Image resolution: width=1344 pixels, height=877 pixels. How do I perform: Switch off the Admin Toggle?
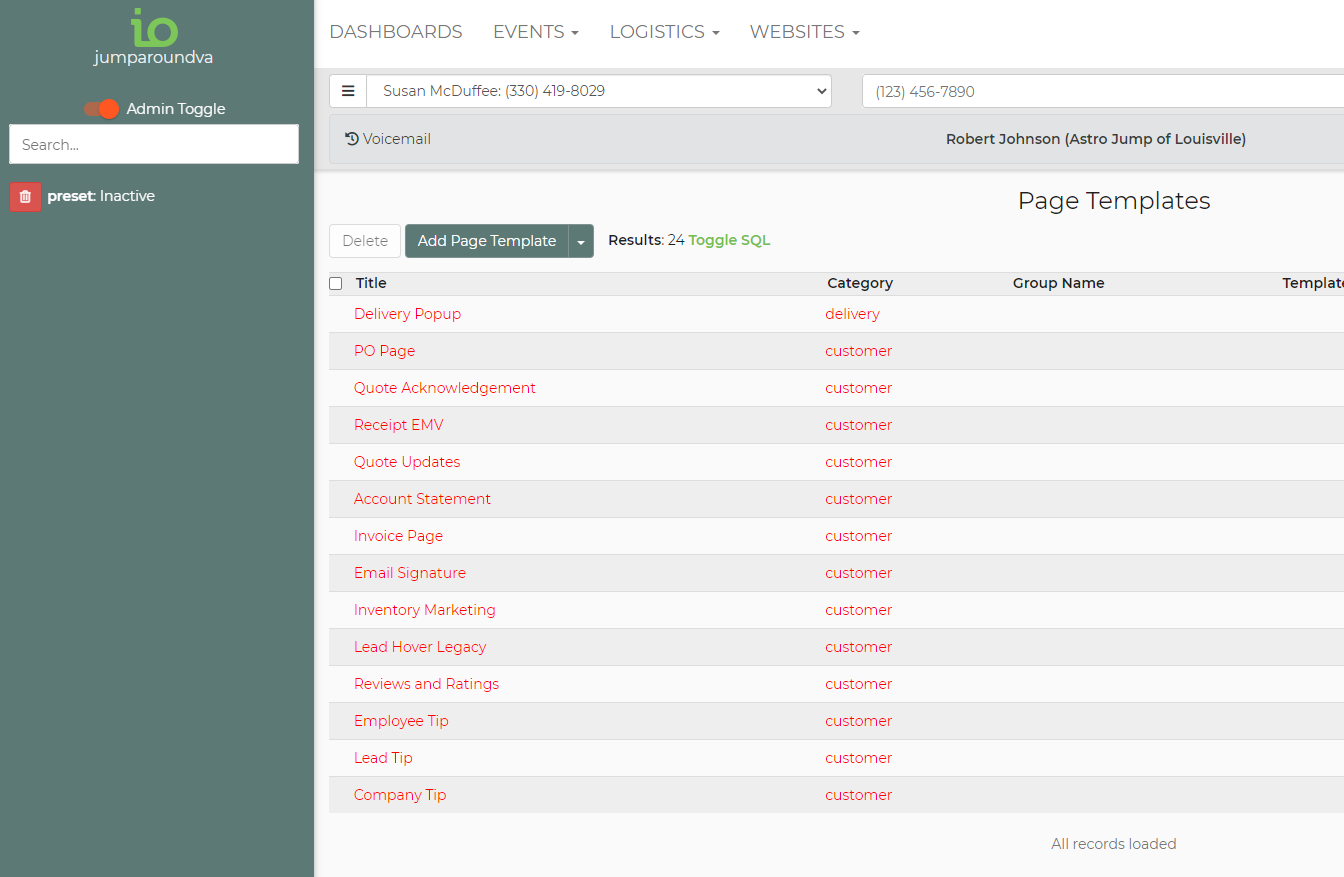pos(102,109)
